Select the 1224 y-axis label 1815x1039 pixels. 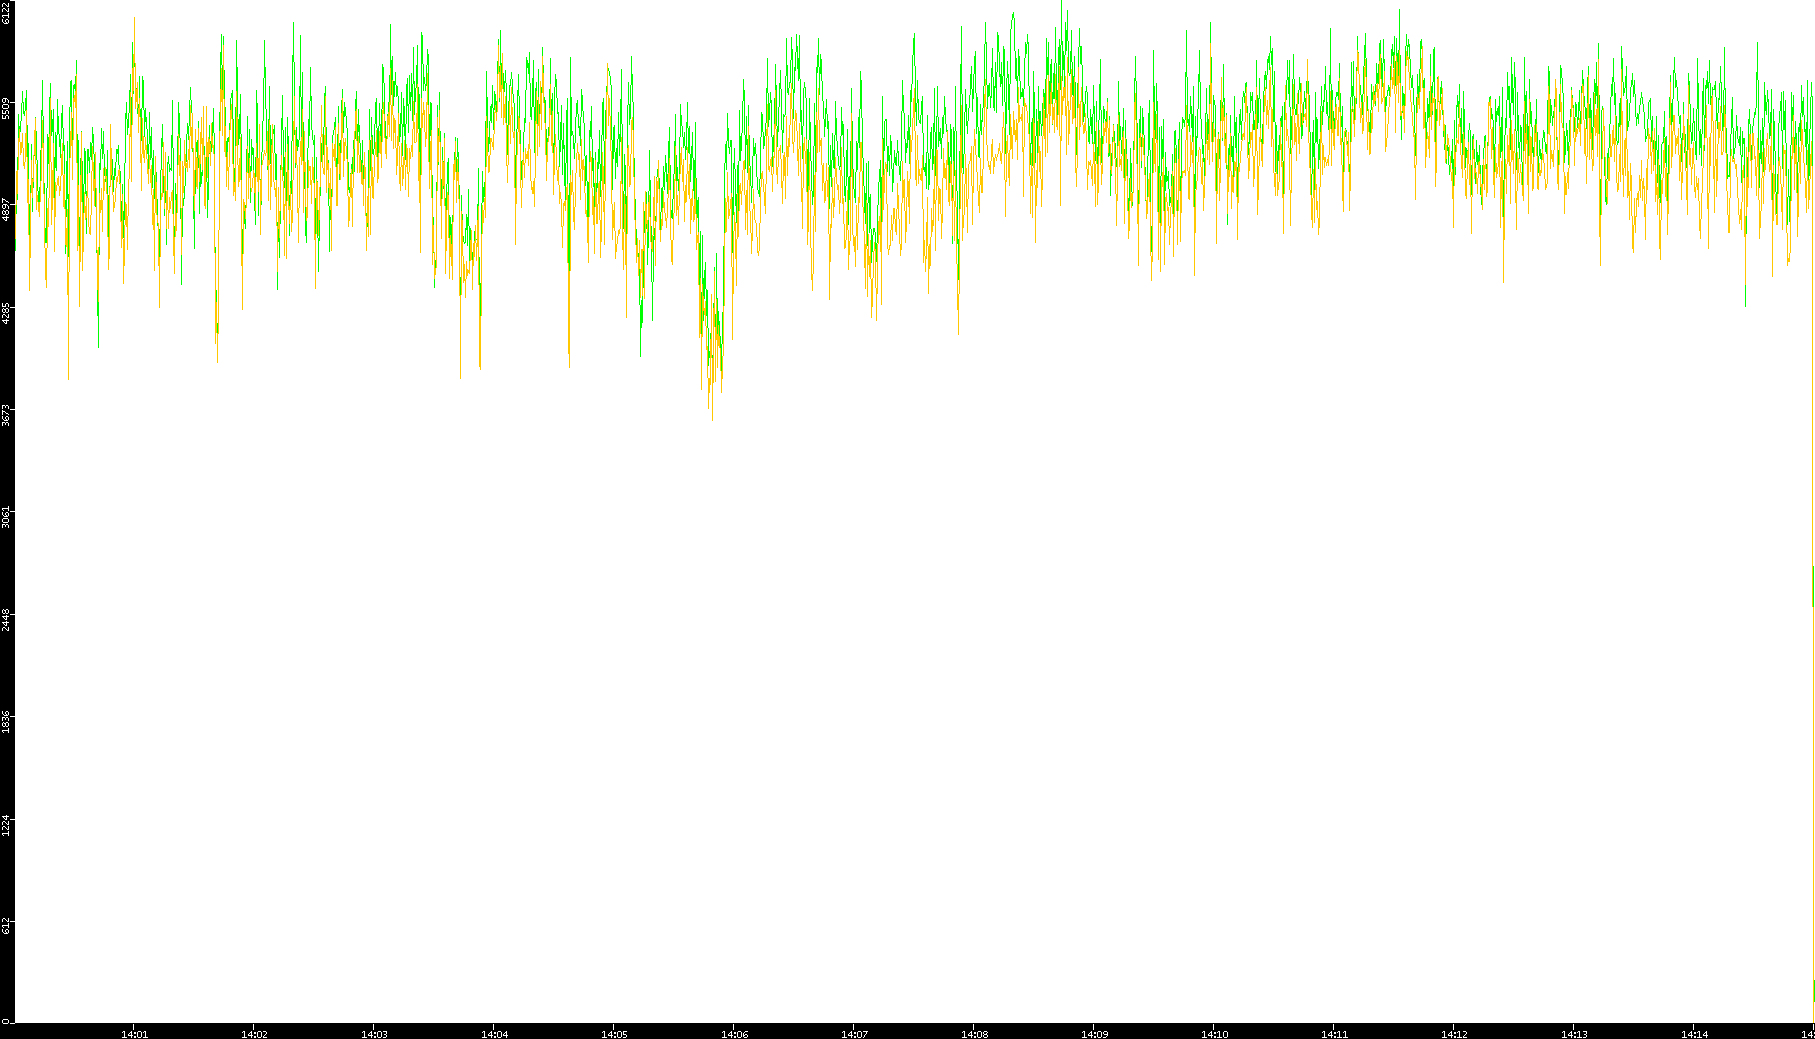coord(7,825)
